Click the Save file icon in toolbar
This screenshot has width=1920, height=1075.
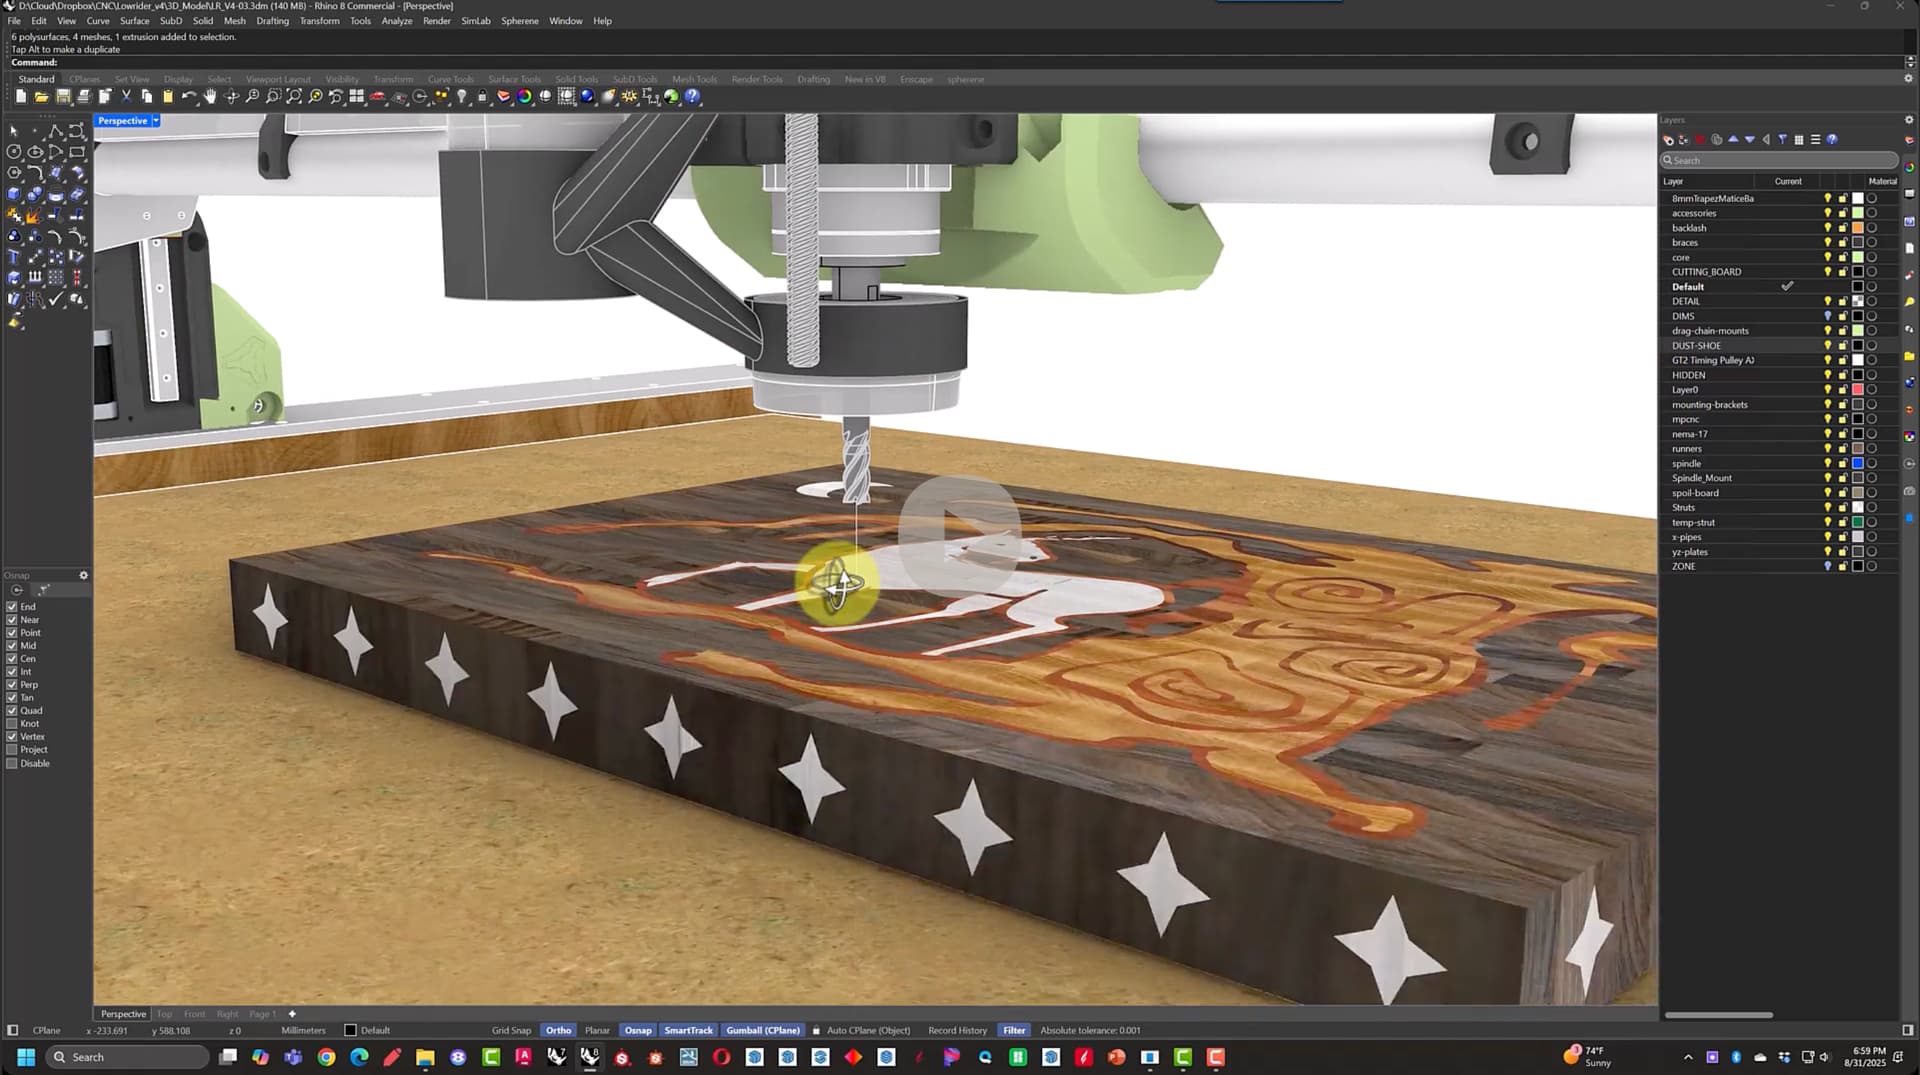[63, 97]
